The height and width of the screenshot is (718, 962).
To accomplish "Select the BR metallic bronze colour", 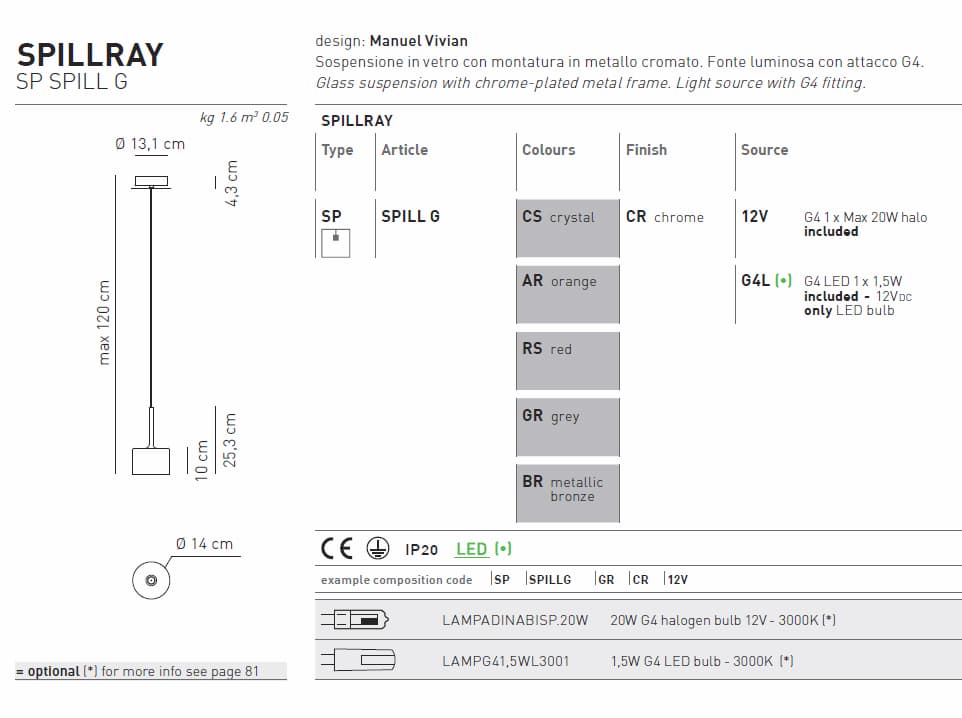I will click(567, 492).
